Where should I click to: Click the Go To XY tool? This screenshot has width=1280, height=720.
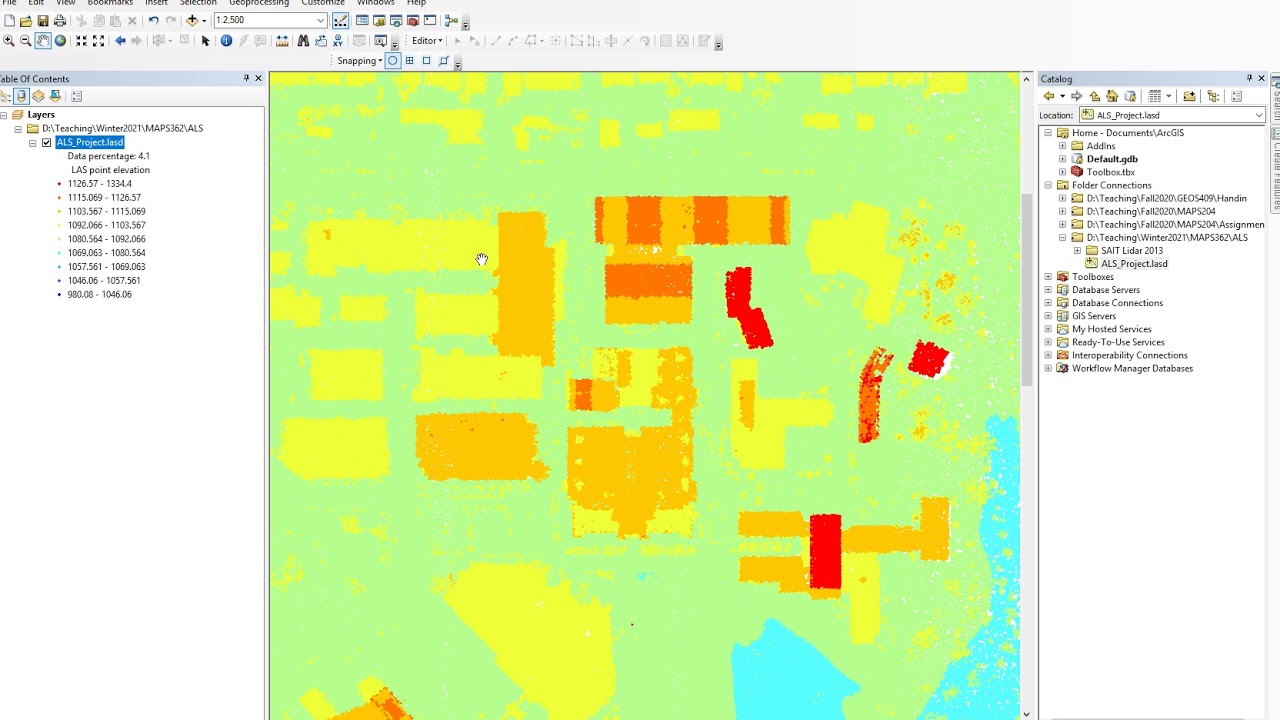(x=337, y=41)
